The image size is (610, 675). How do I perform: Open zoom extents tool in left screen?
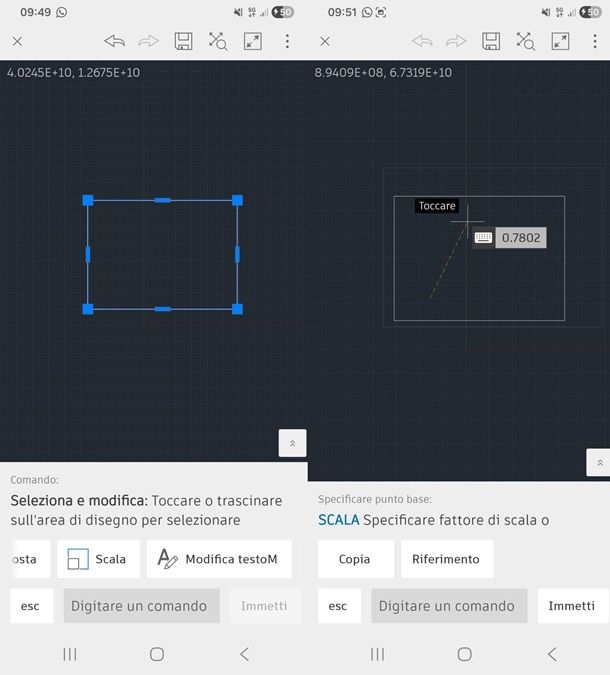pyautogui.click(x=218, y=41)
